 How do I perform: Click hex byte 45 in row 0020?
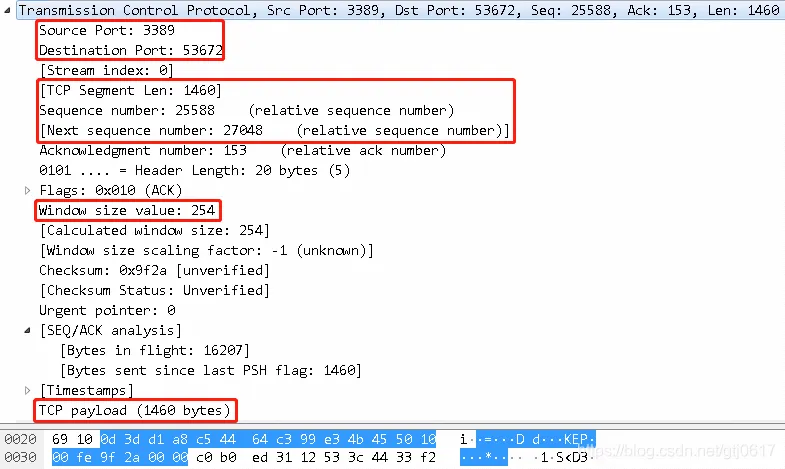click(x=379, y=439)
